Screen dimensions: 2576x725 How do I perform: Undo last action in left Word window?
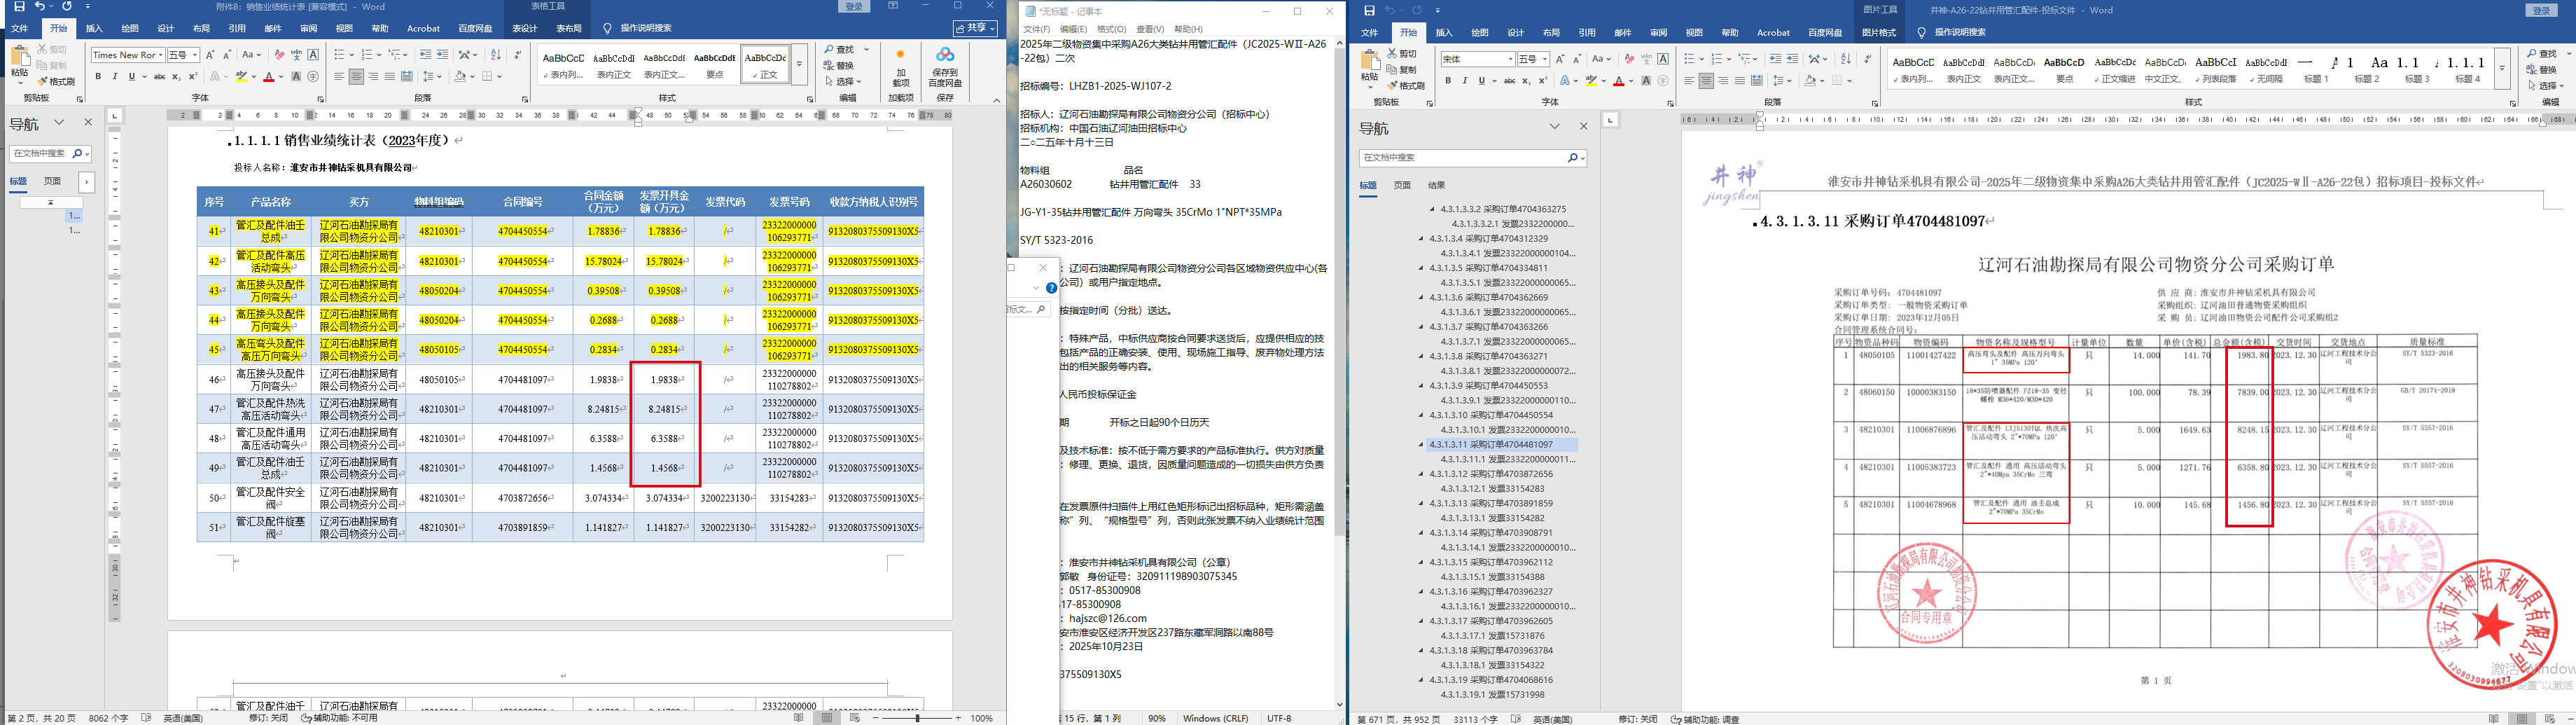pos(40,7)
